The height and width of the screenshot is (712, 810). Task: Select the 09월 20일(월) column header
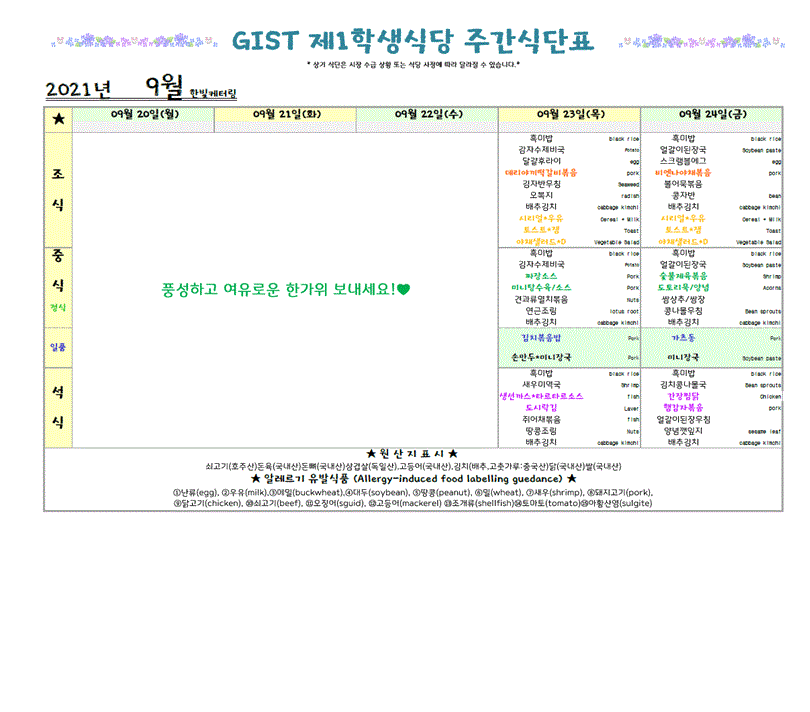(146, 115)
